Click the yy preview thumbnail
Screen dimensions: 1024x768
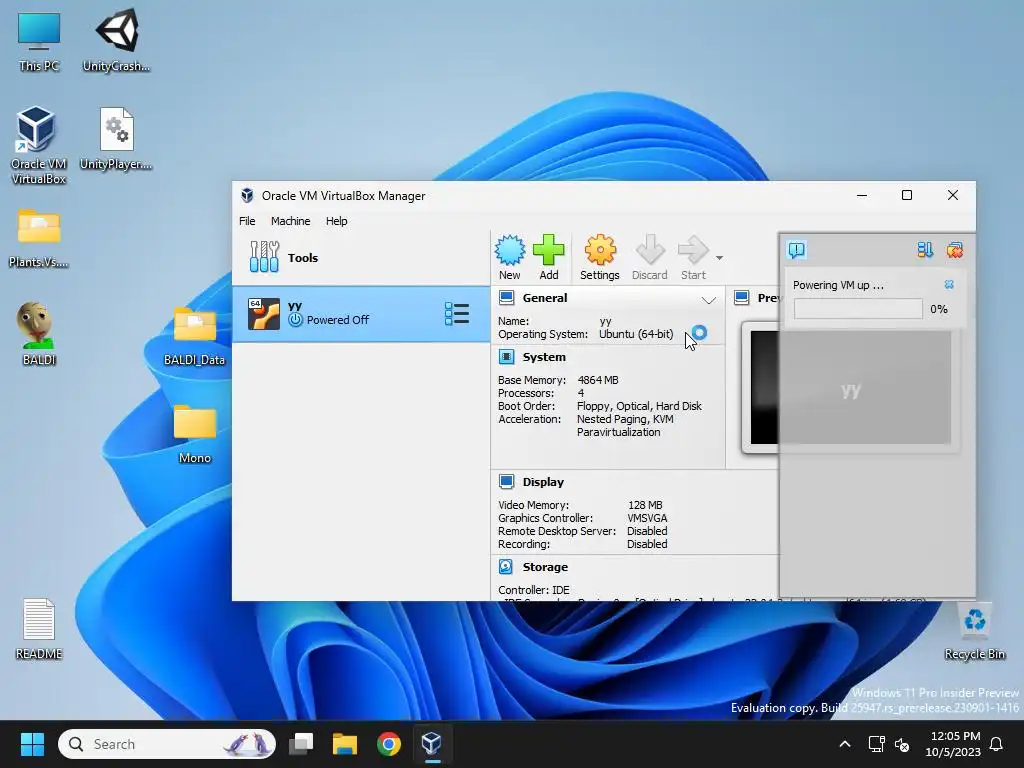click(851, 388)
